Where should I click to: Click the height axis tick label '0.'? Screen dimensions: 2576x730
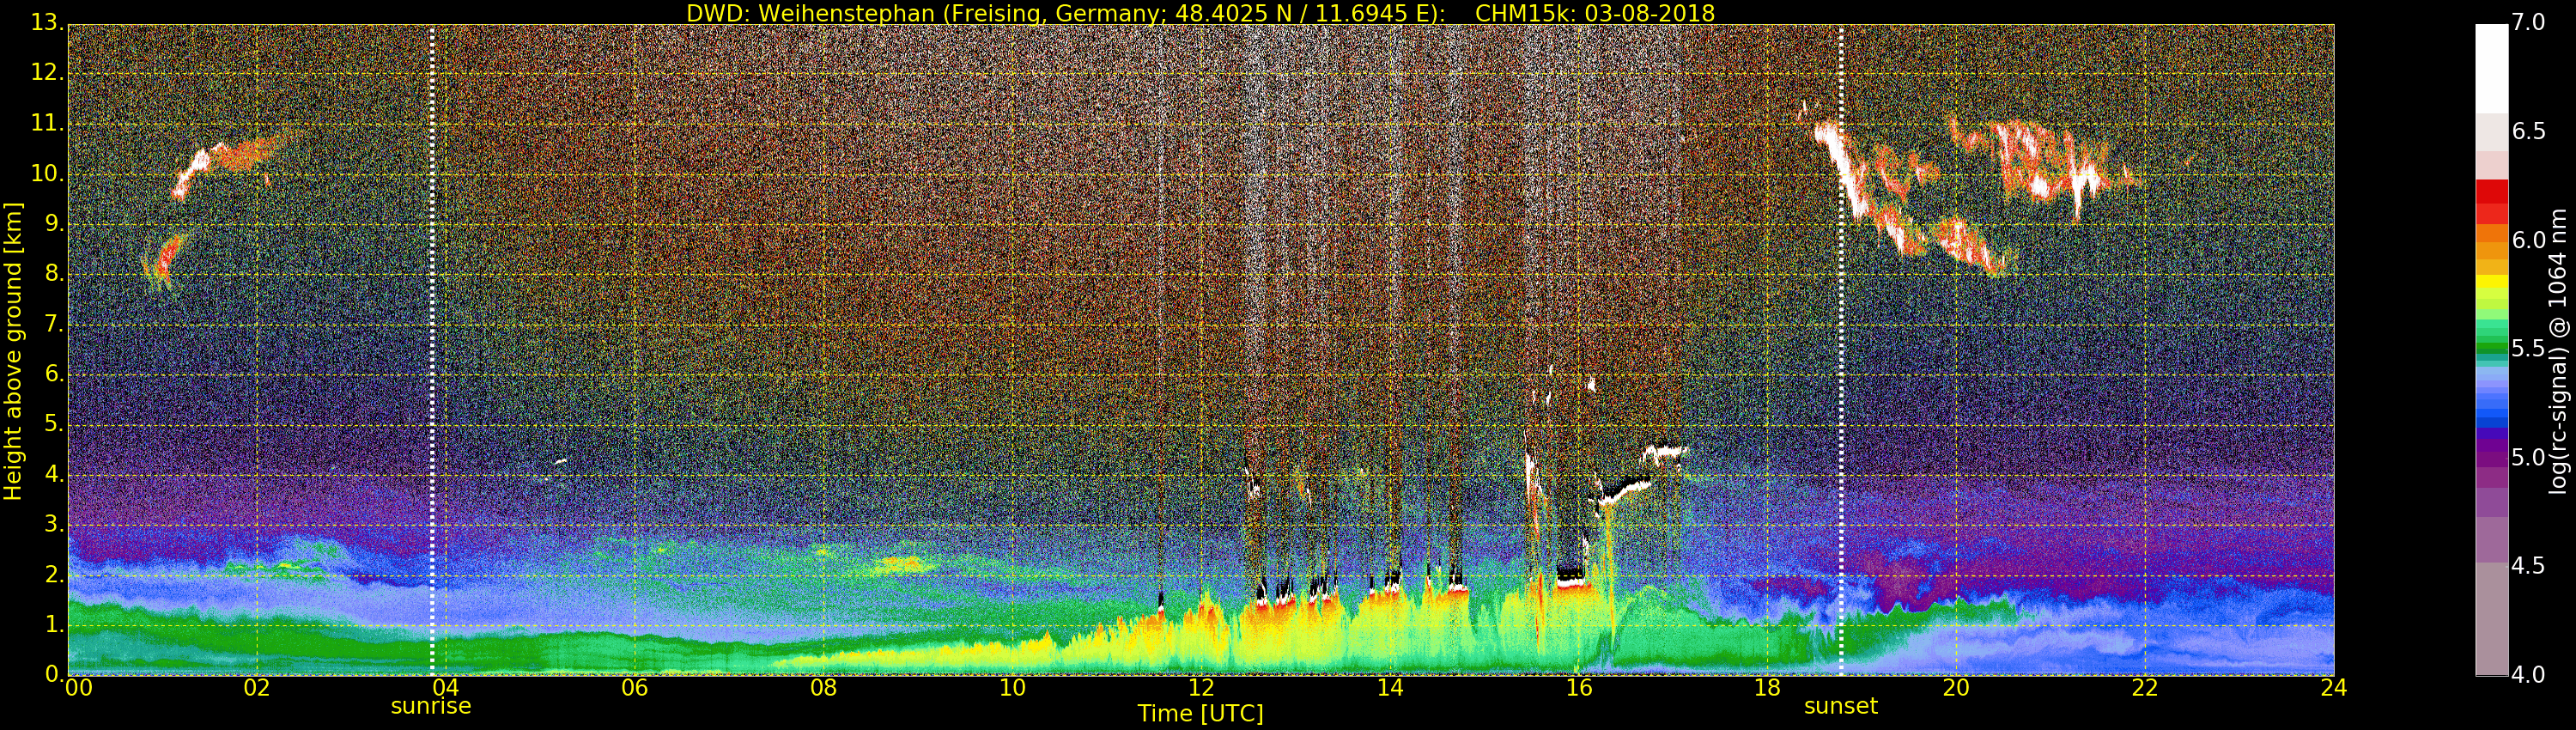(54, 674)
